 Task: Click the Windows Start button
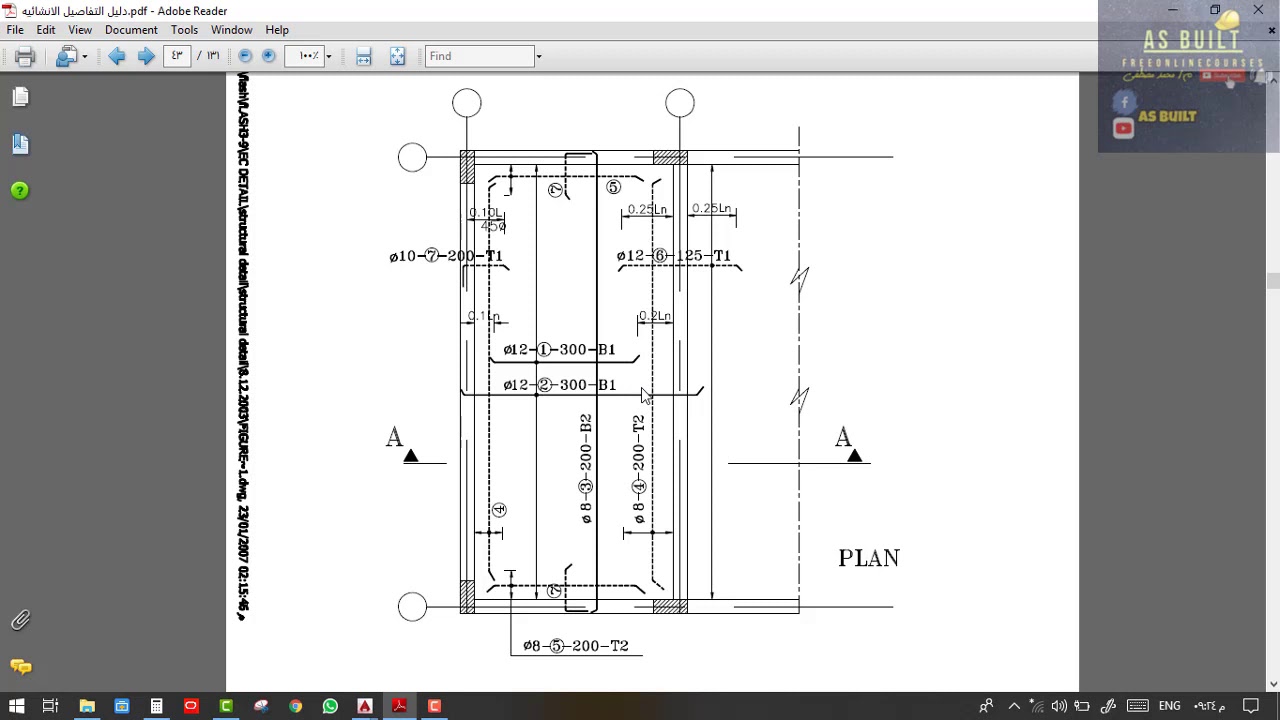tap(16, 706)
